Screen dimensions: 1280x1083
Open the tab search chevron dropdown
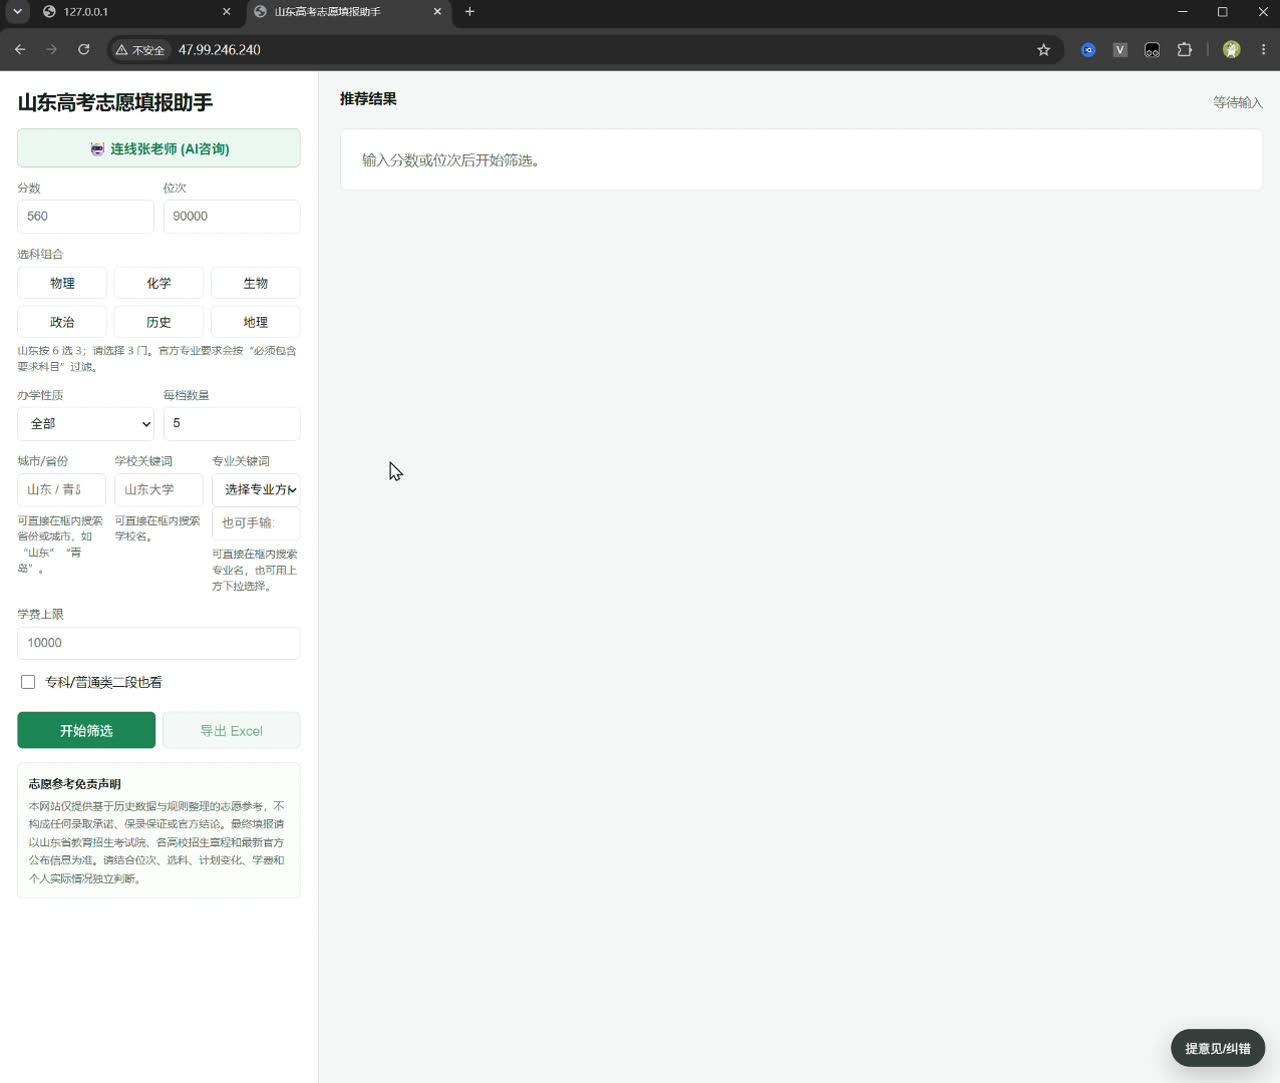tap(18, 12)
